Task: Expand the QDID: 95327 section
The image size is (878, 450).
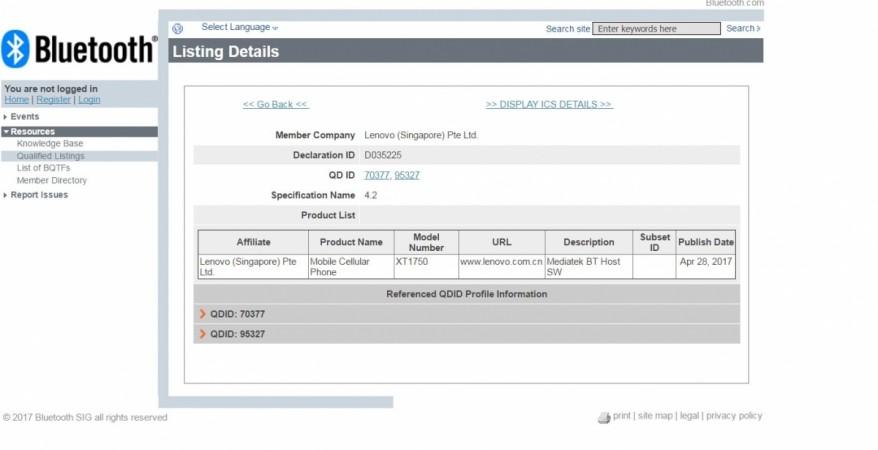Action: pyautogui.click(x=237, y=334)
